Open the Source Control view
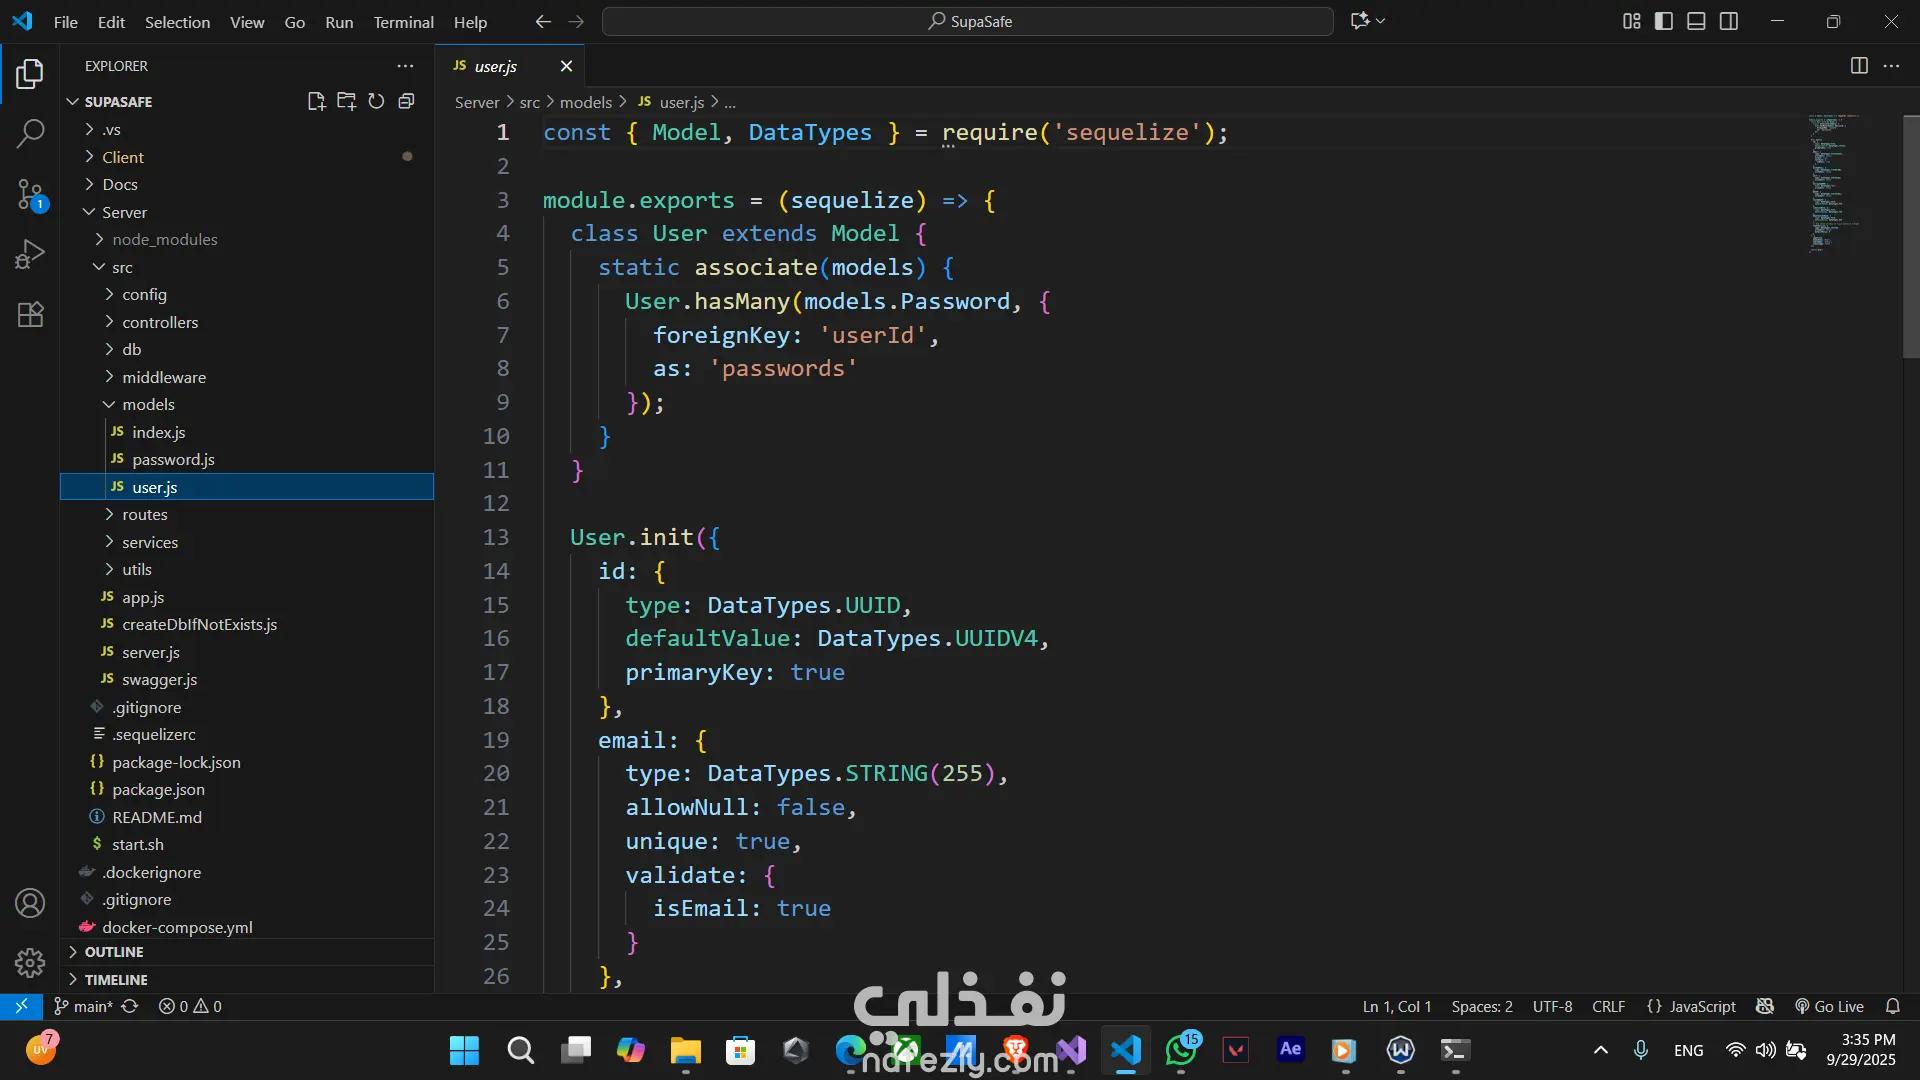Image resolution: width=1920 pixels, height=1080 pixels. tap(30, 194)
